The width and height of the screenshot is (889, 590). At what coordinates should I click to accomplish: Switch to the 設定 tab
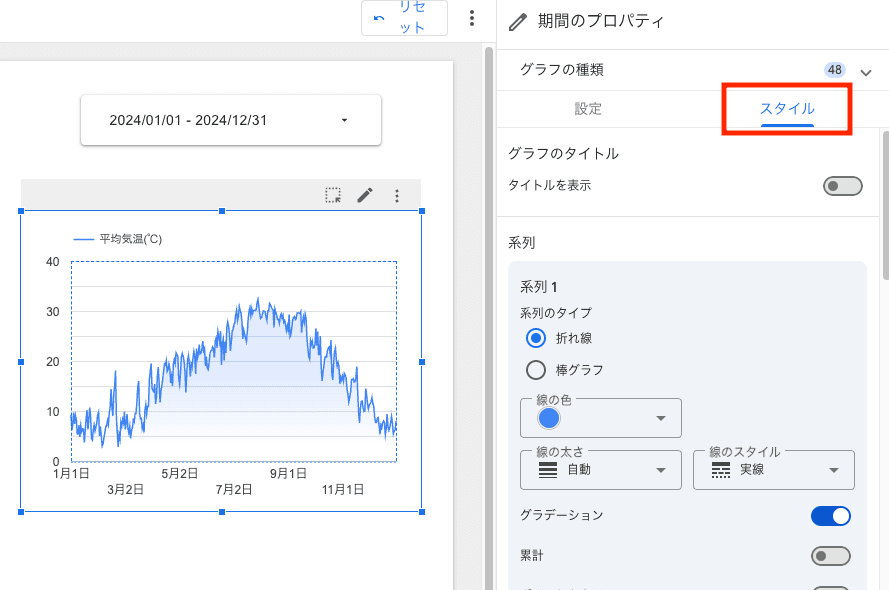[x=588, y=109]
